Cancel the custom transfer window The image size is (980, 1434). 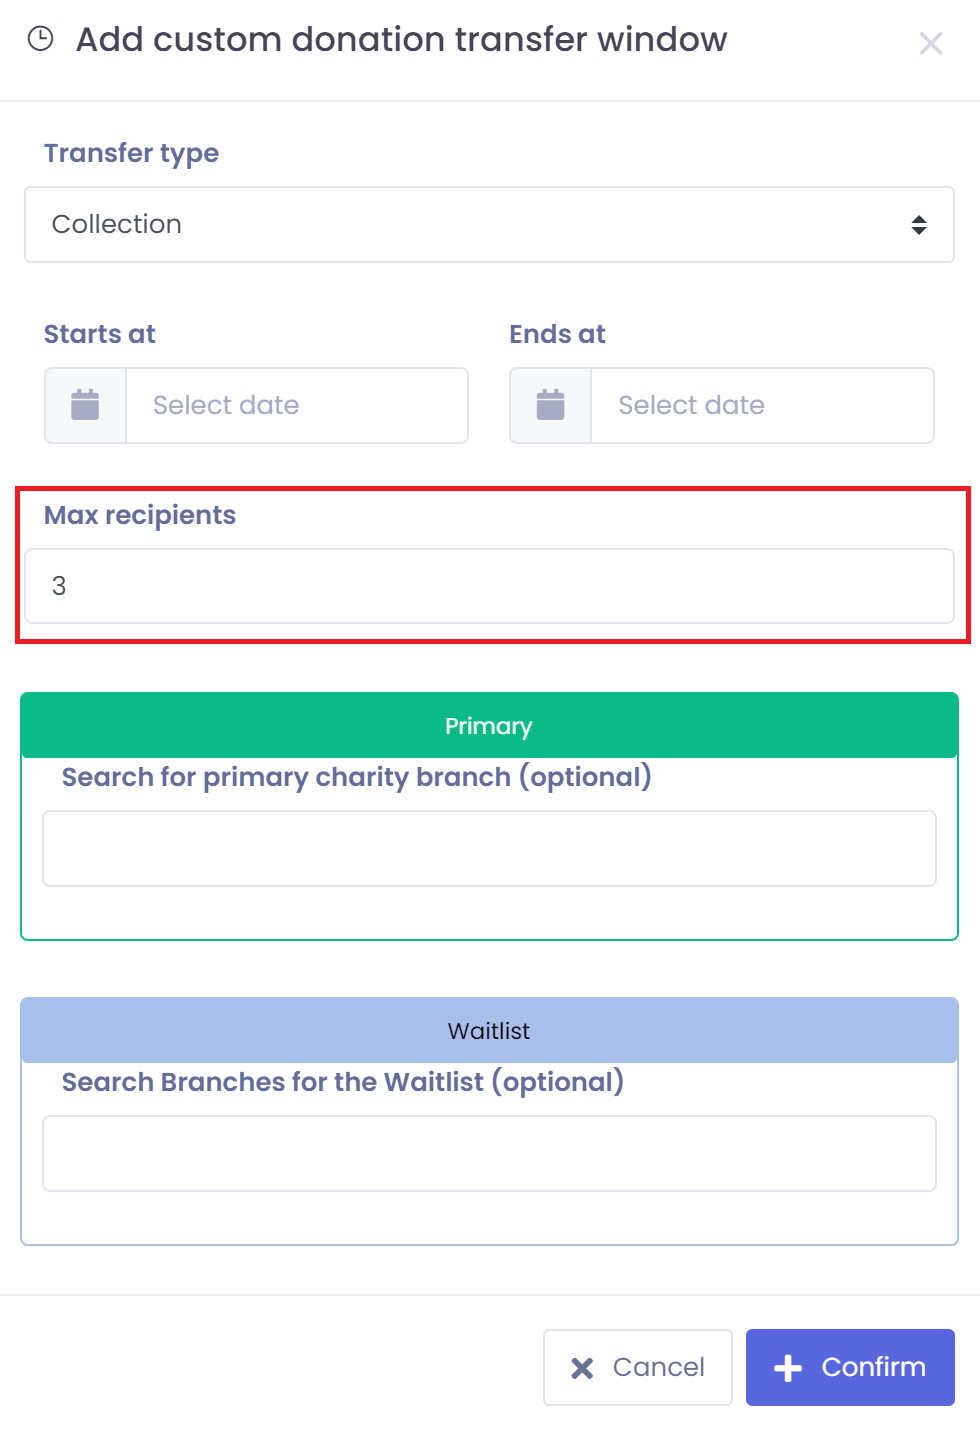(638, 1367)
